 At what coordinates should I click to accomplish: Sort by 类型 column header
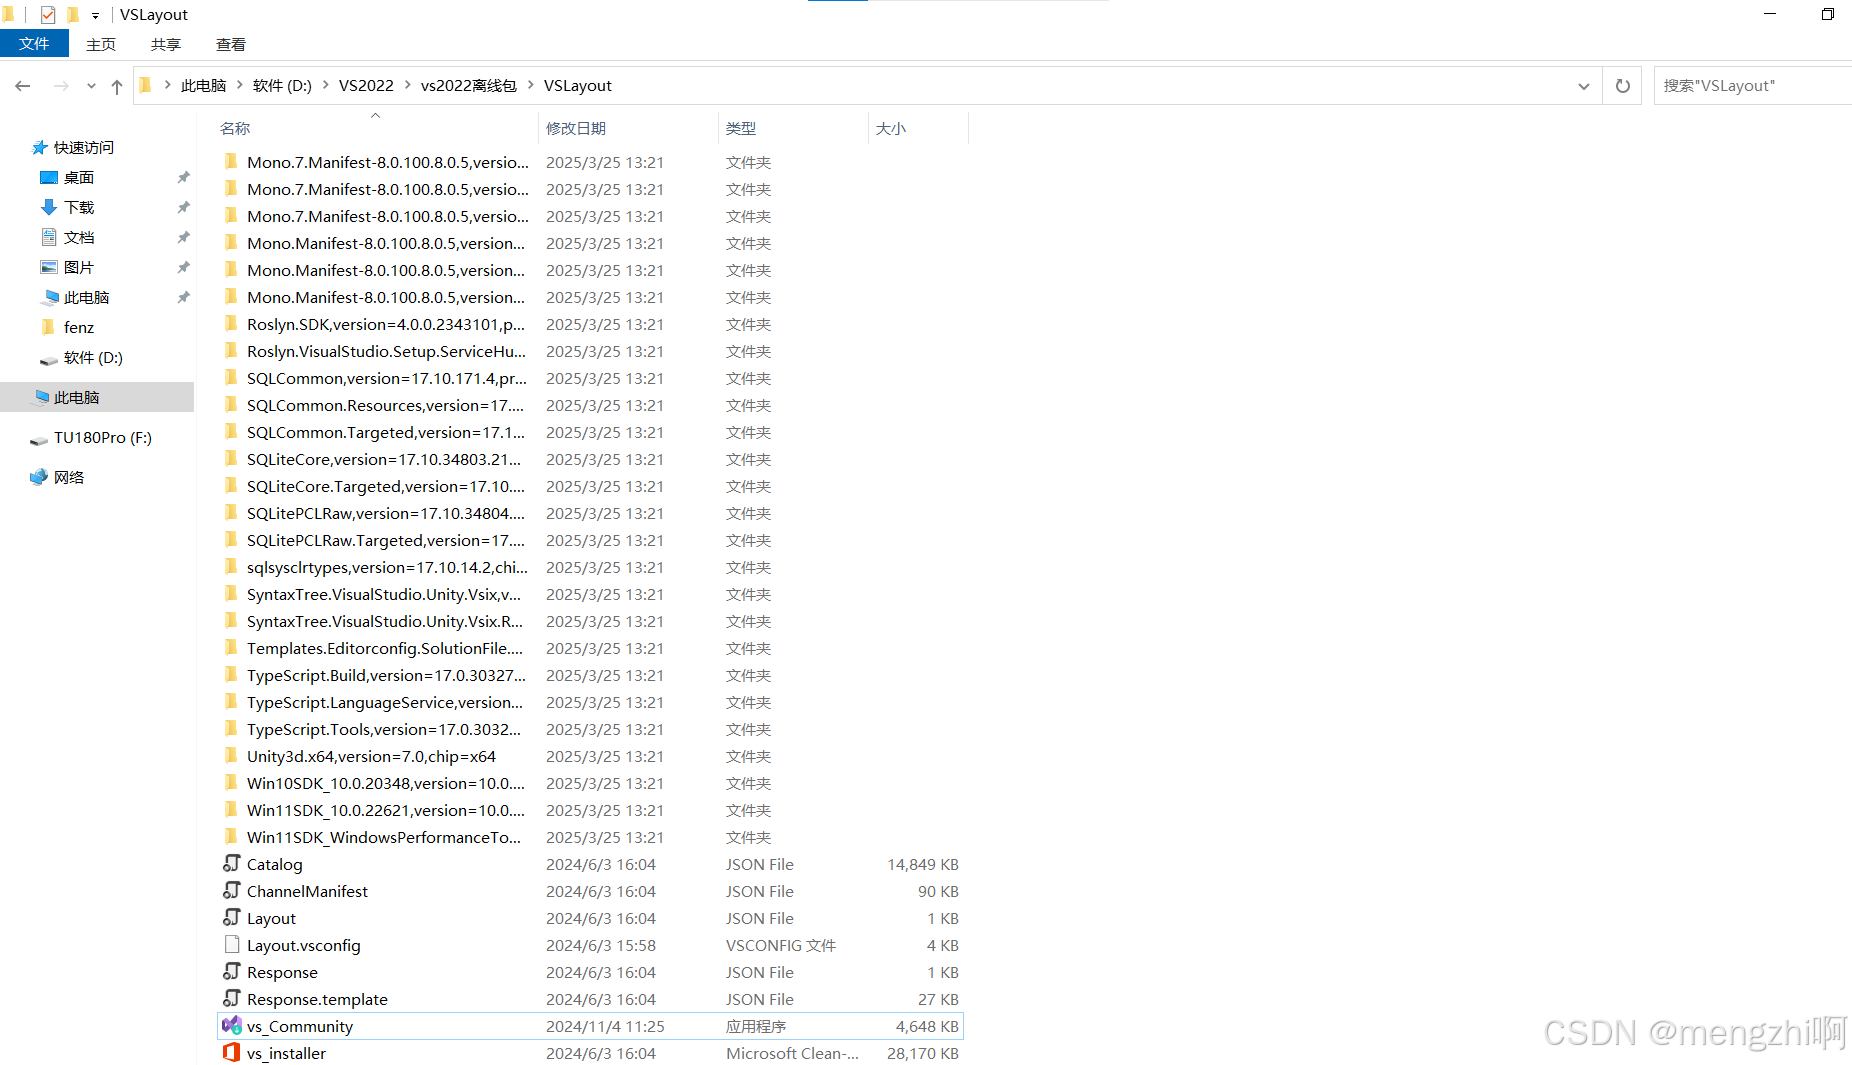pos(741,128)
